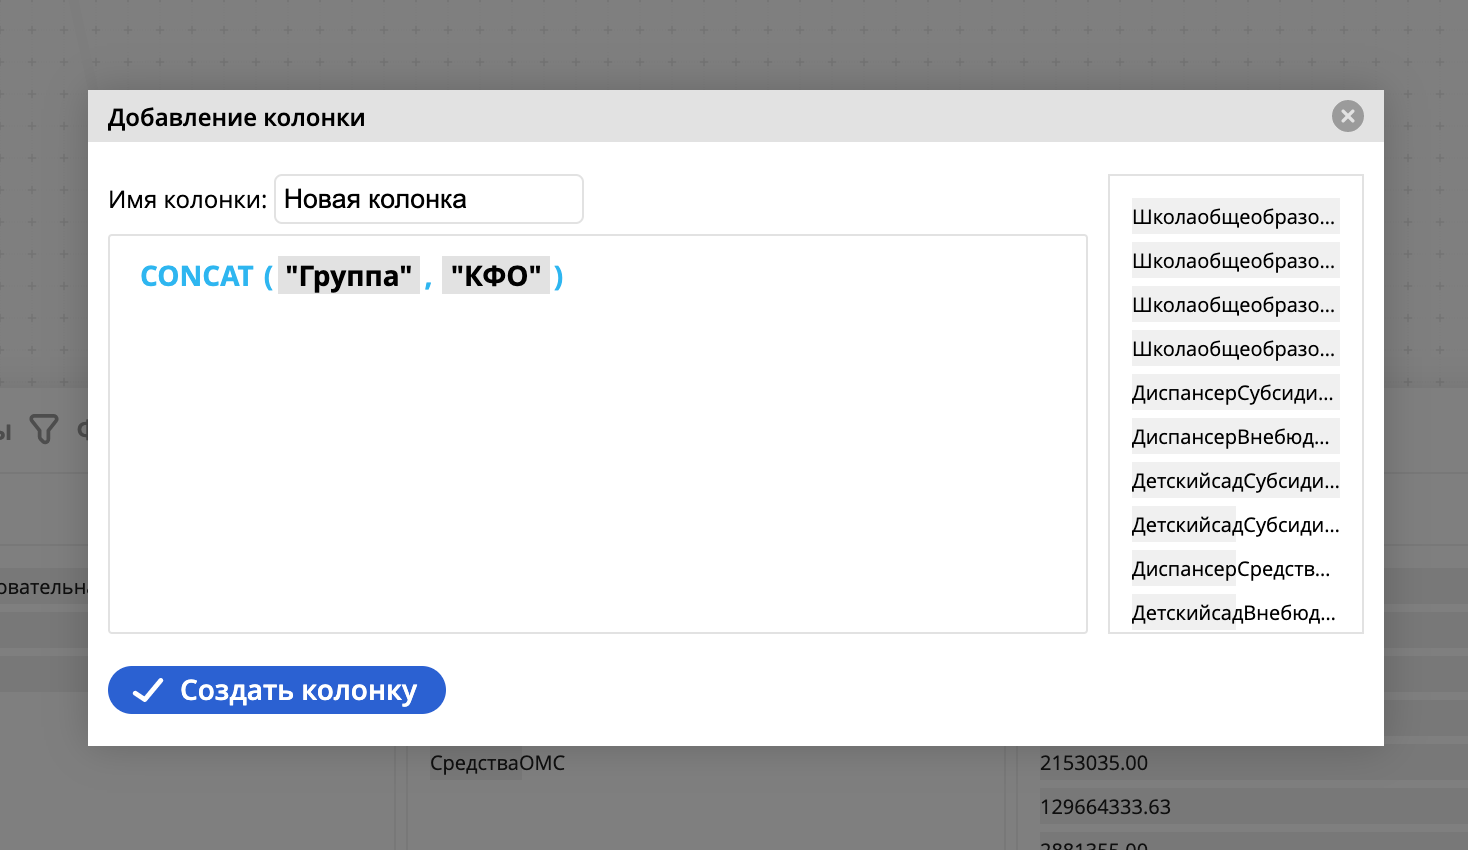Click the closing parenthesis after "КФО"
Image resolution: width=1468 pixels, height=850 pixels.
pos(559,276)
